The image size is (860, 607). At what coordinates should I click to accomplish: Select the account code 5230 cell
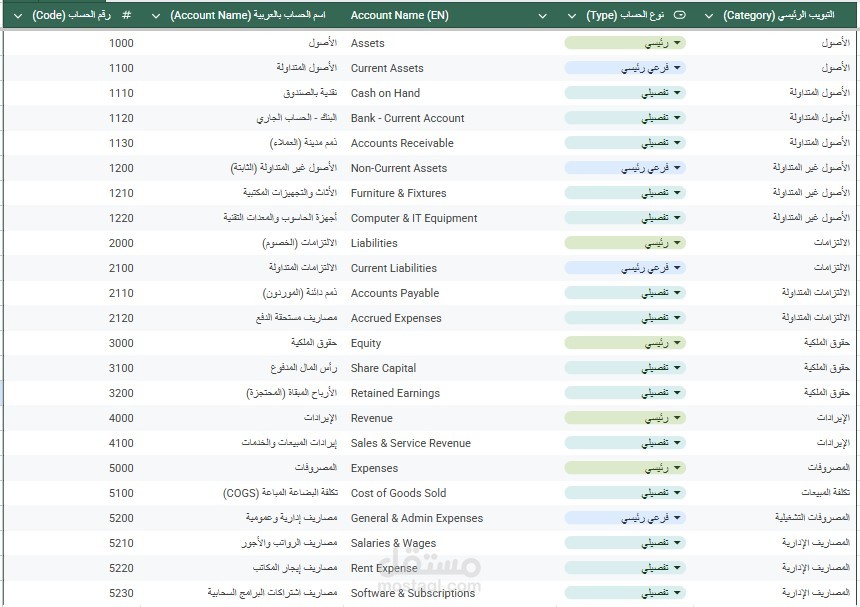(x=72, y=593)
